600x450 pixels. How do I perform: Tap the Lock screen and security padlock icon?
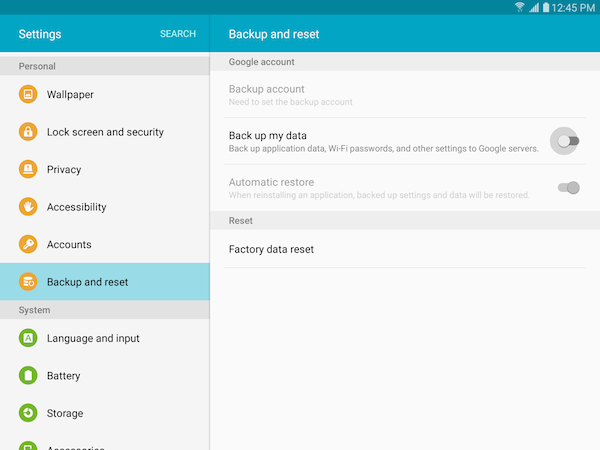click(x=28, y=132)
